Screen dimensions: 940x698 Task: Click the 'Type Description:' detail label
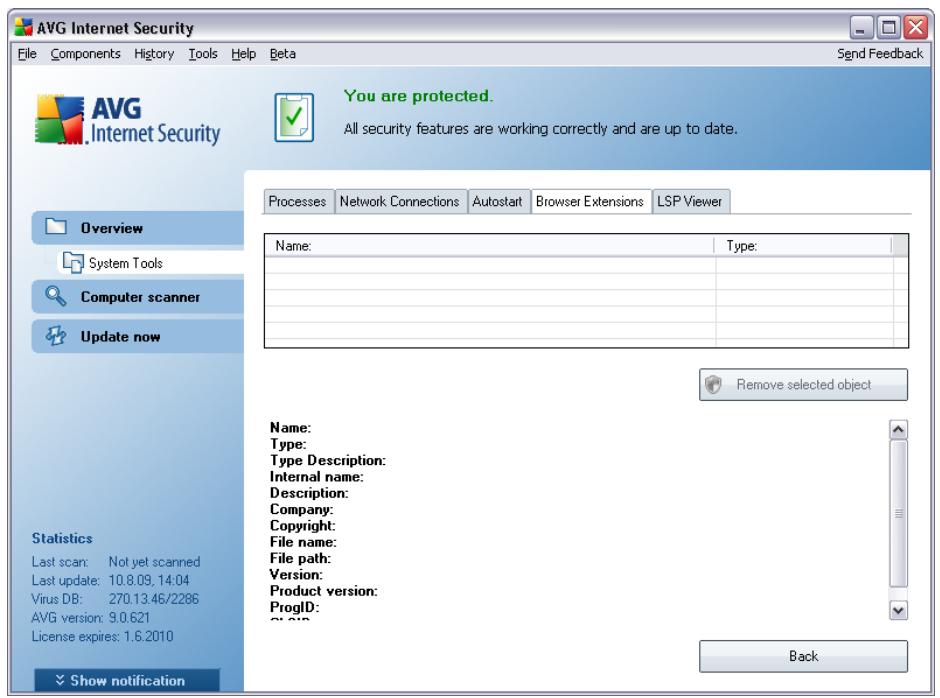(327, 460)
